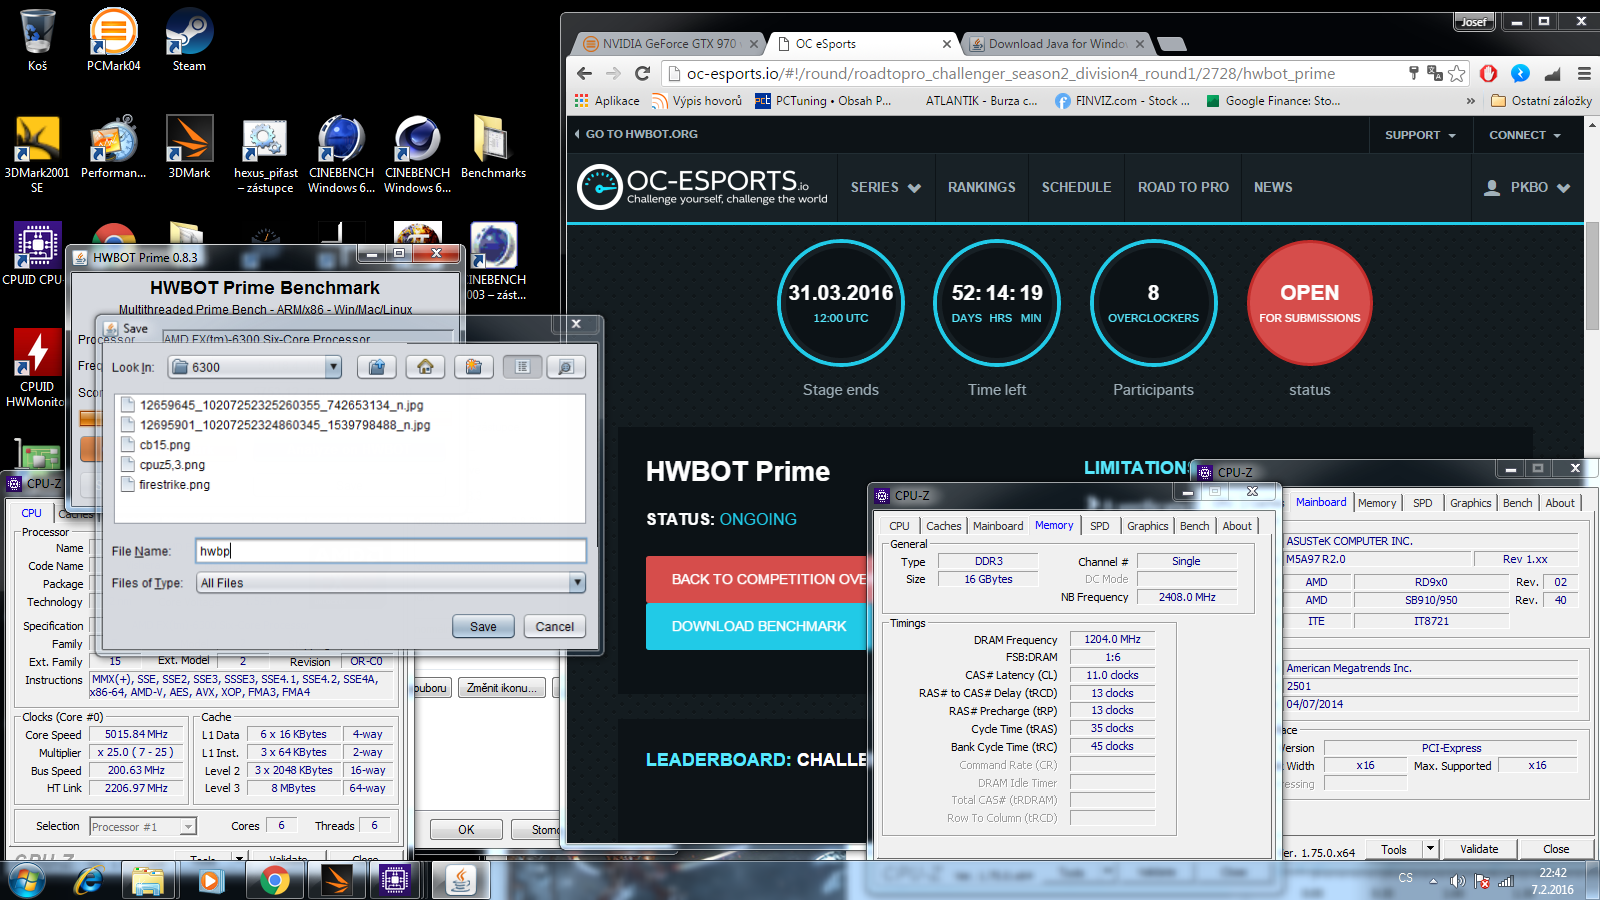Image resolution: width=1600 pixels, height=900 pixels.
Task: Open hexus_pifast shortcut on the desktop
Action: coord(265,154)
